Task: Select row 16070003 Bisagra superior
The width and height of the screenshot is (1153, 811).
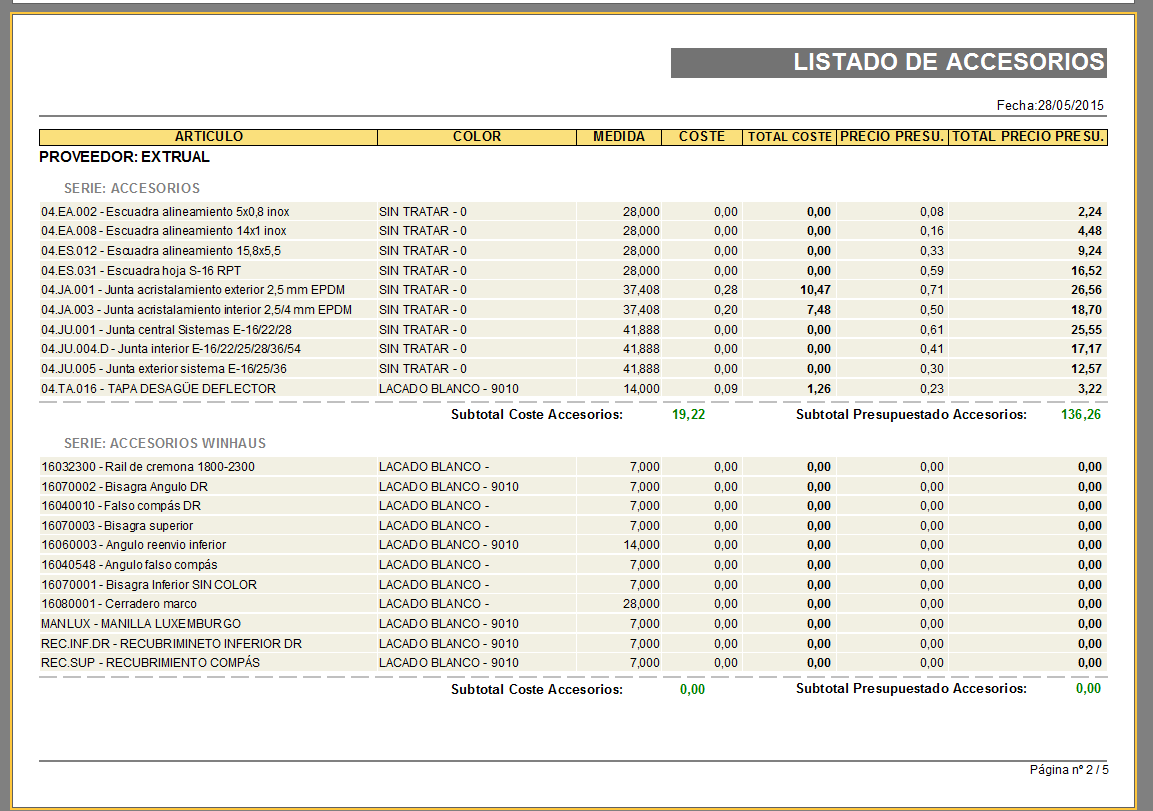Action: tap(573, 526)
